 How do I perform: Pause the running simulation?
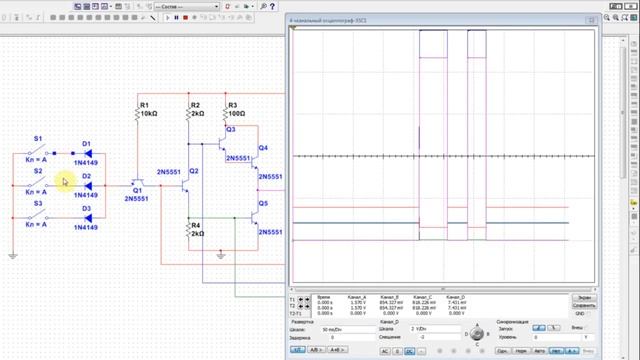(x=176, y=18)
